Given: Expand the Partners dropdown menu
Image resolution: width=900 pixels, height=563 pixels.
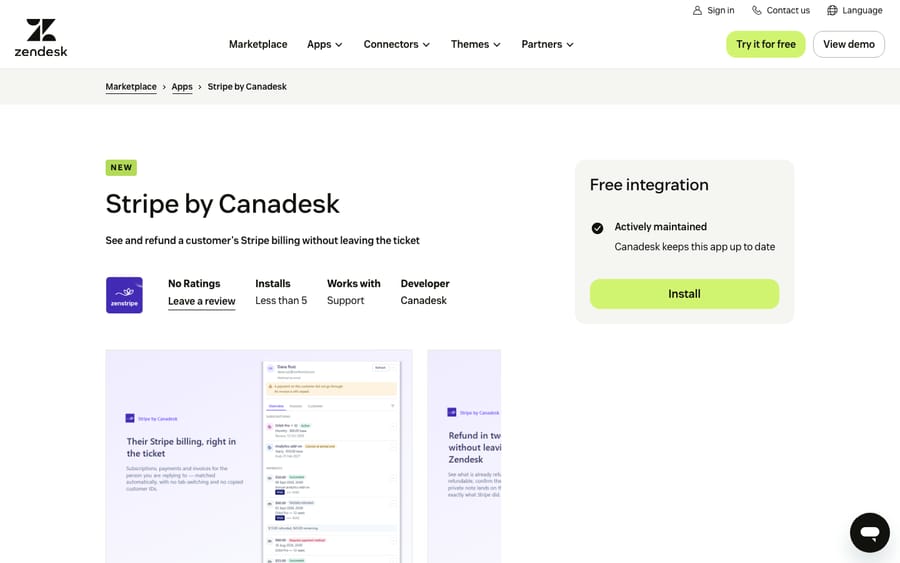Looking at the screenshot, I should click(x=547, y=44).
